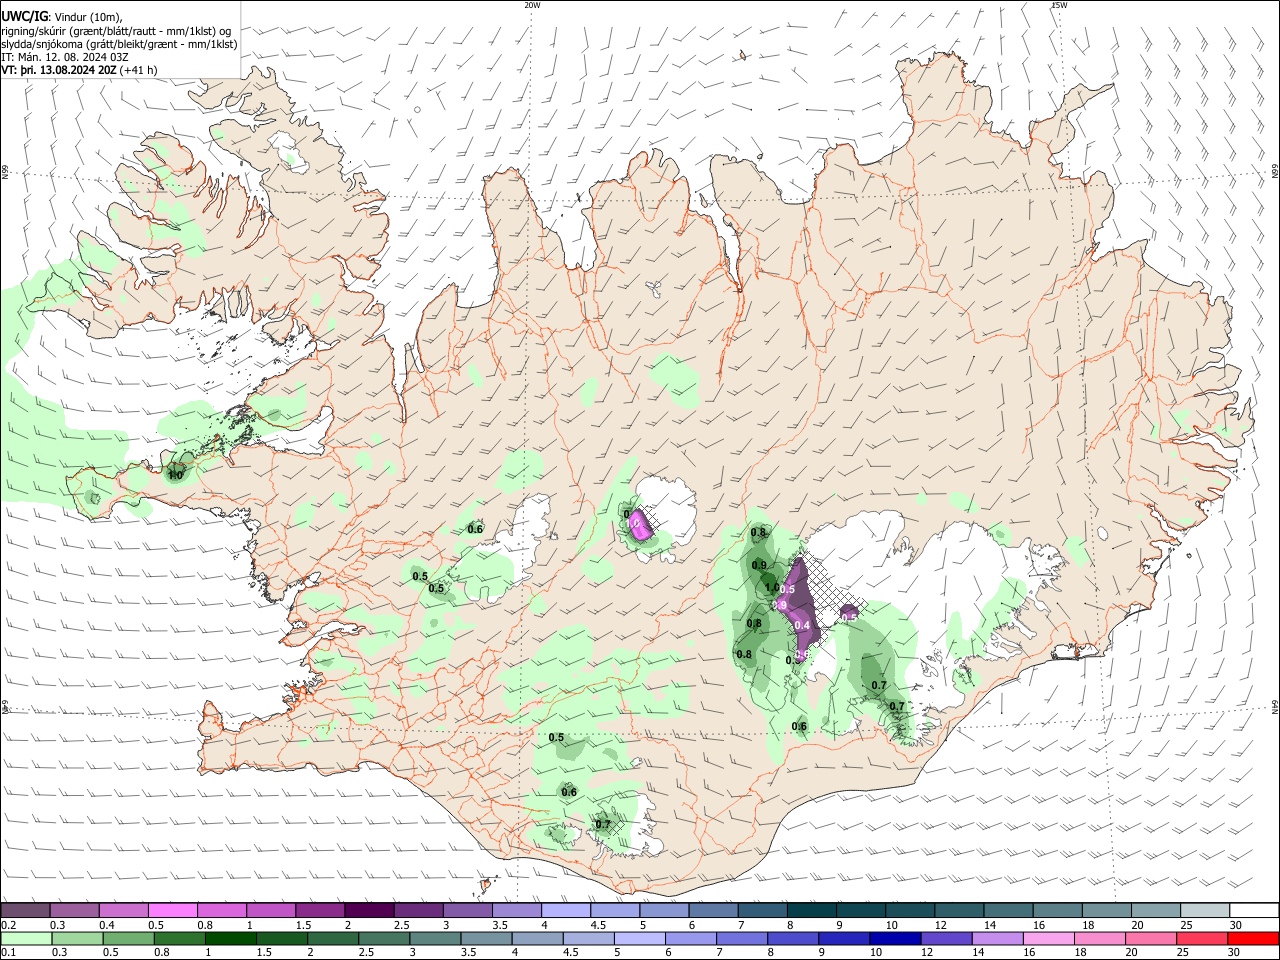Select the 12–14 purple swatch in lower legend row
Screen dimensions: 1280x960
pos(945,939)
